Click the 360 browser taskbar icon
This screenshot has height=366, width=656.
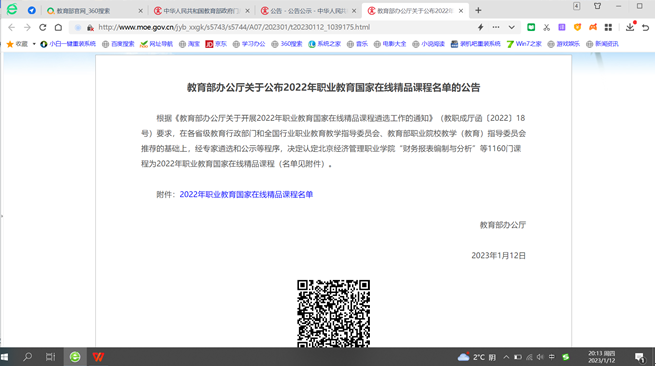[75, 357]
